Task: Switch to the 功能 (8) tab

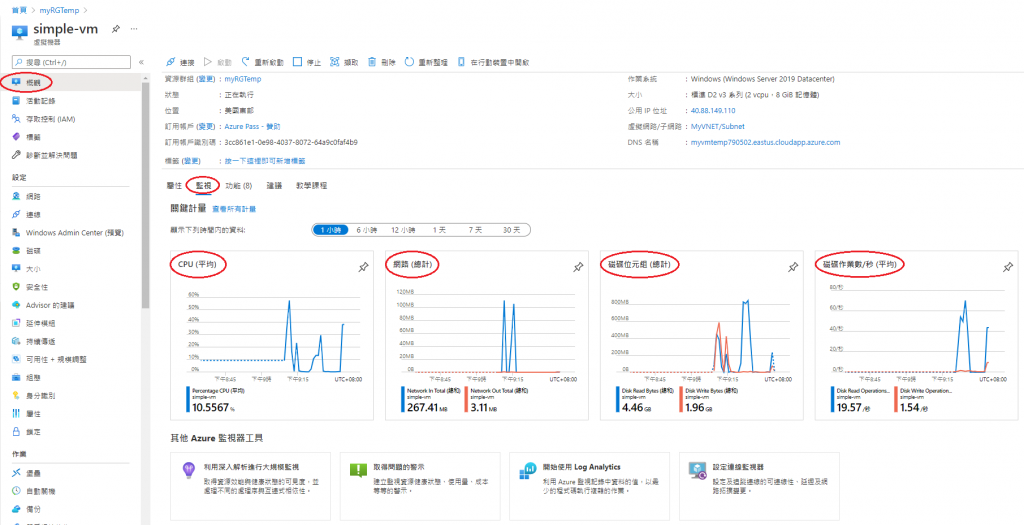Action: point(238,185)
